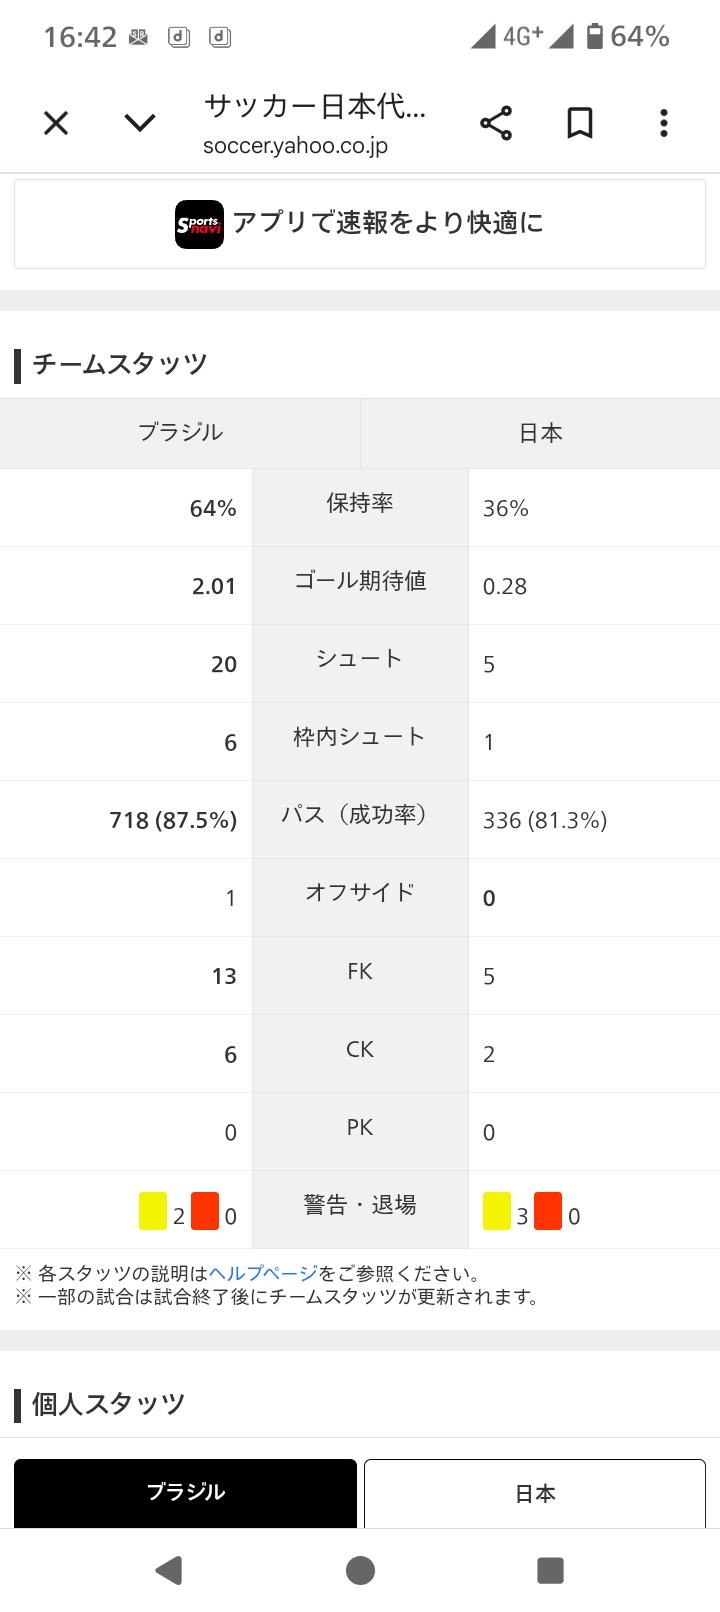The width and height of the screenshot is (720, 1612).
Task: Tap the battery icon in status bar
Action: coord(595,37)
